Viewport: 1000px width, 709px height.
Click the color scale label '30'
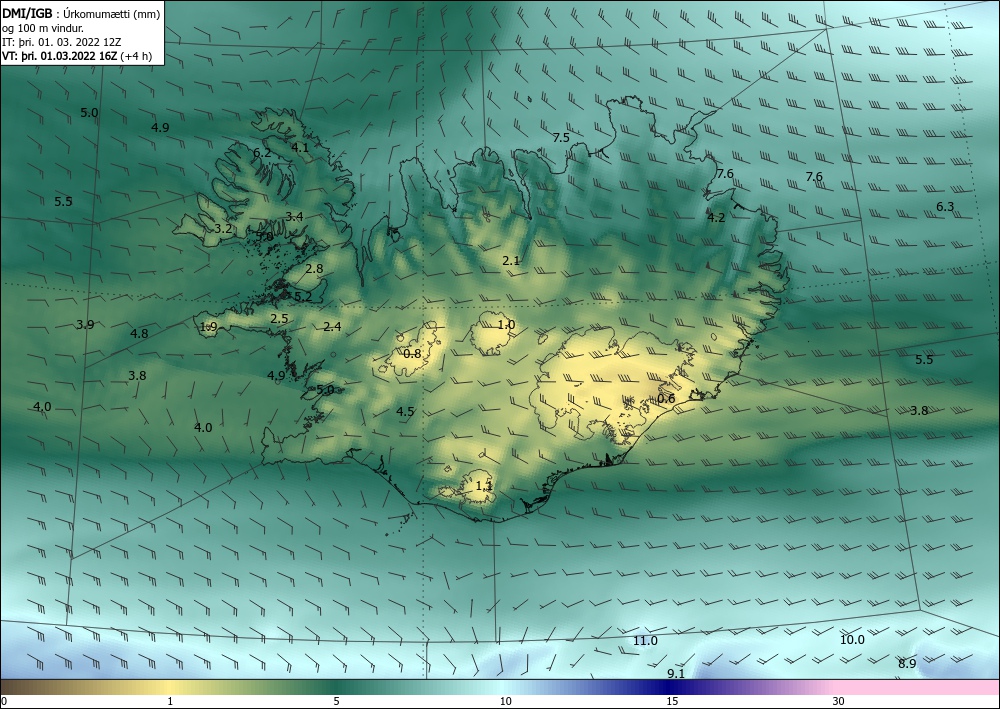[x=839, y=702]
